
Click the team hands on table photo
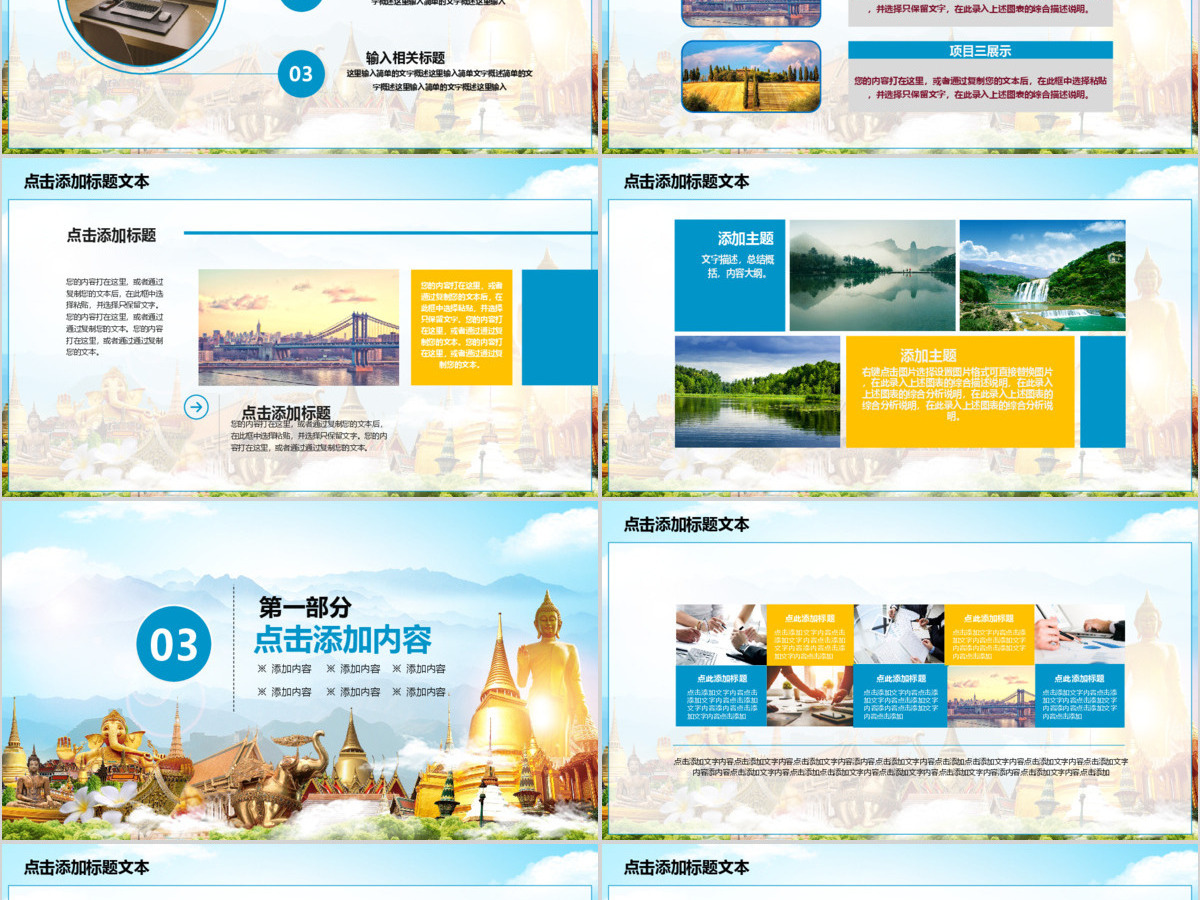[x=810, y=695]
